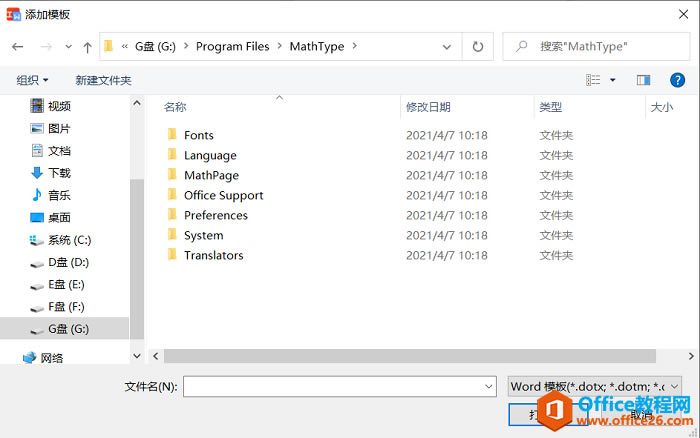700x438 pixels.
Task: Open the view options dropdown arrow
Action: pyautogui.click(x=613, y=80)
